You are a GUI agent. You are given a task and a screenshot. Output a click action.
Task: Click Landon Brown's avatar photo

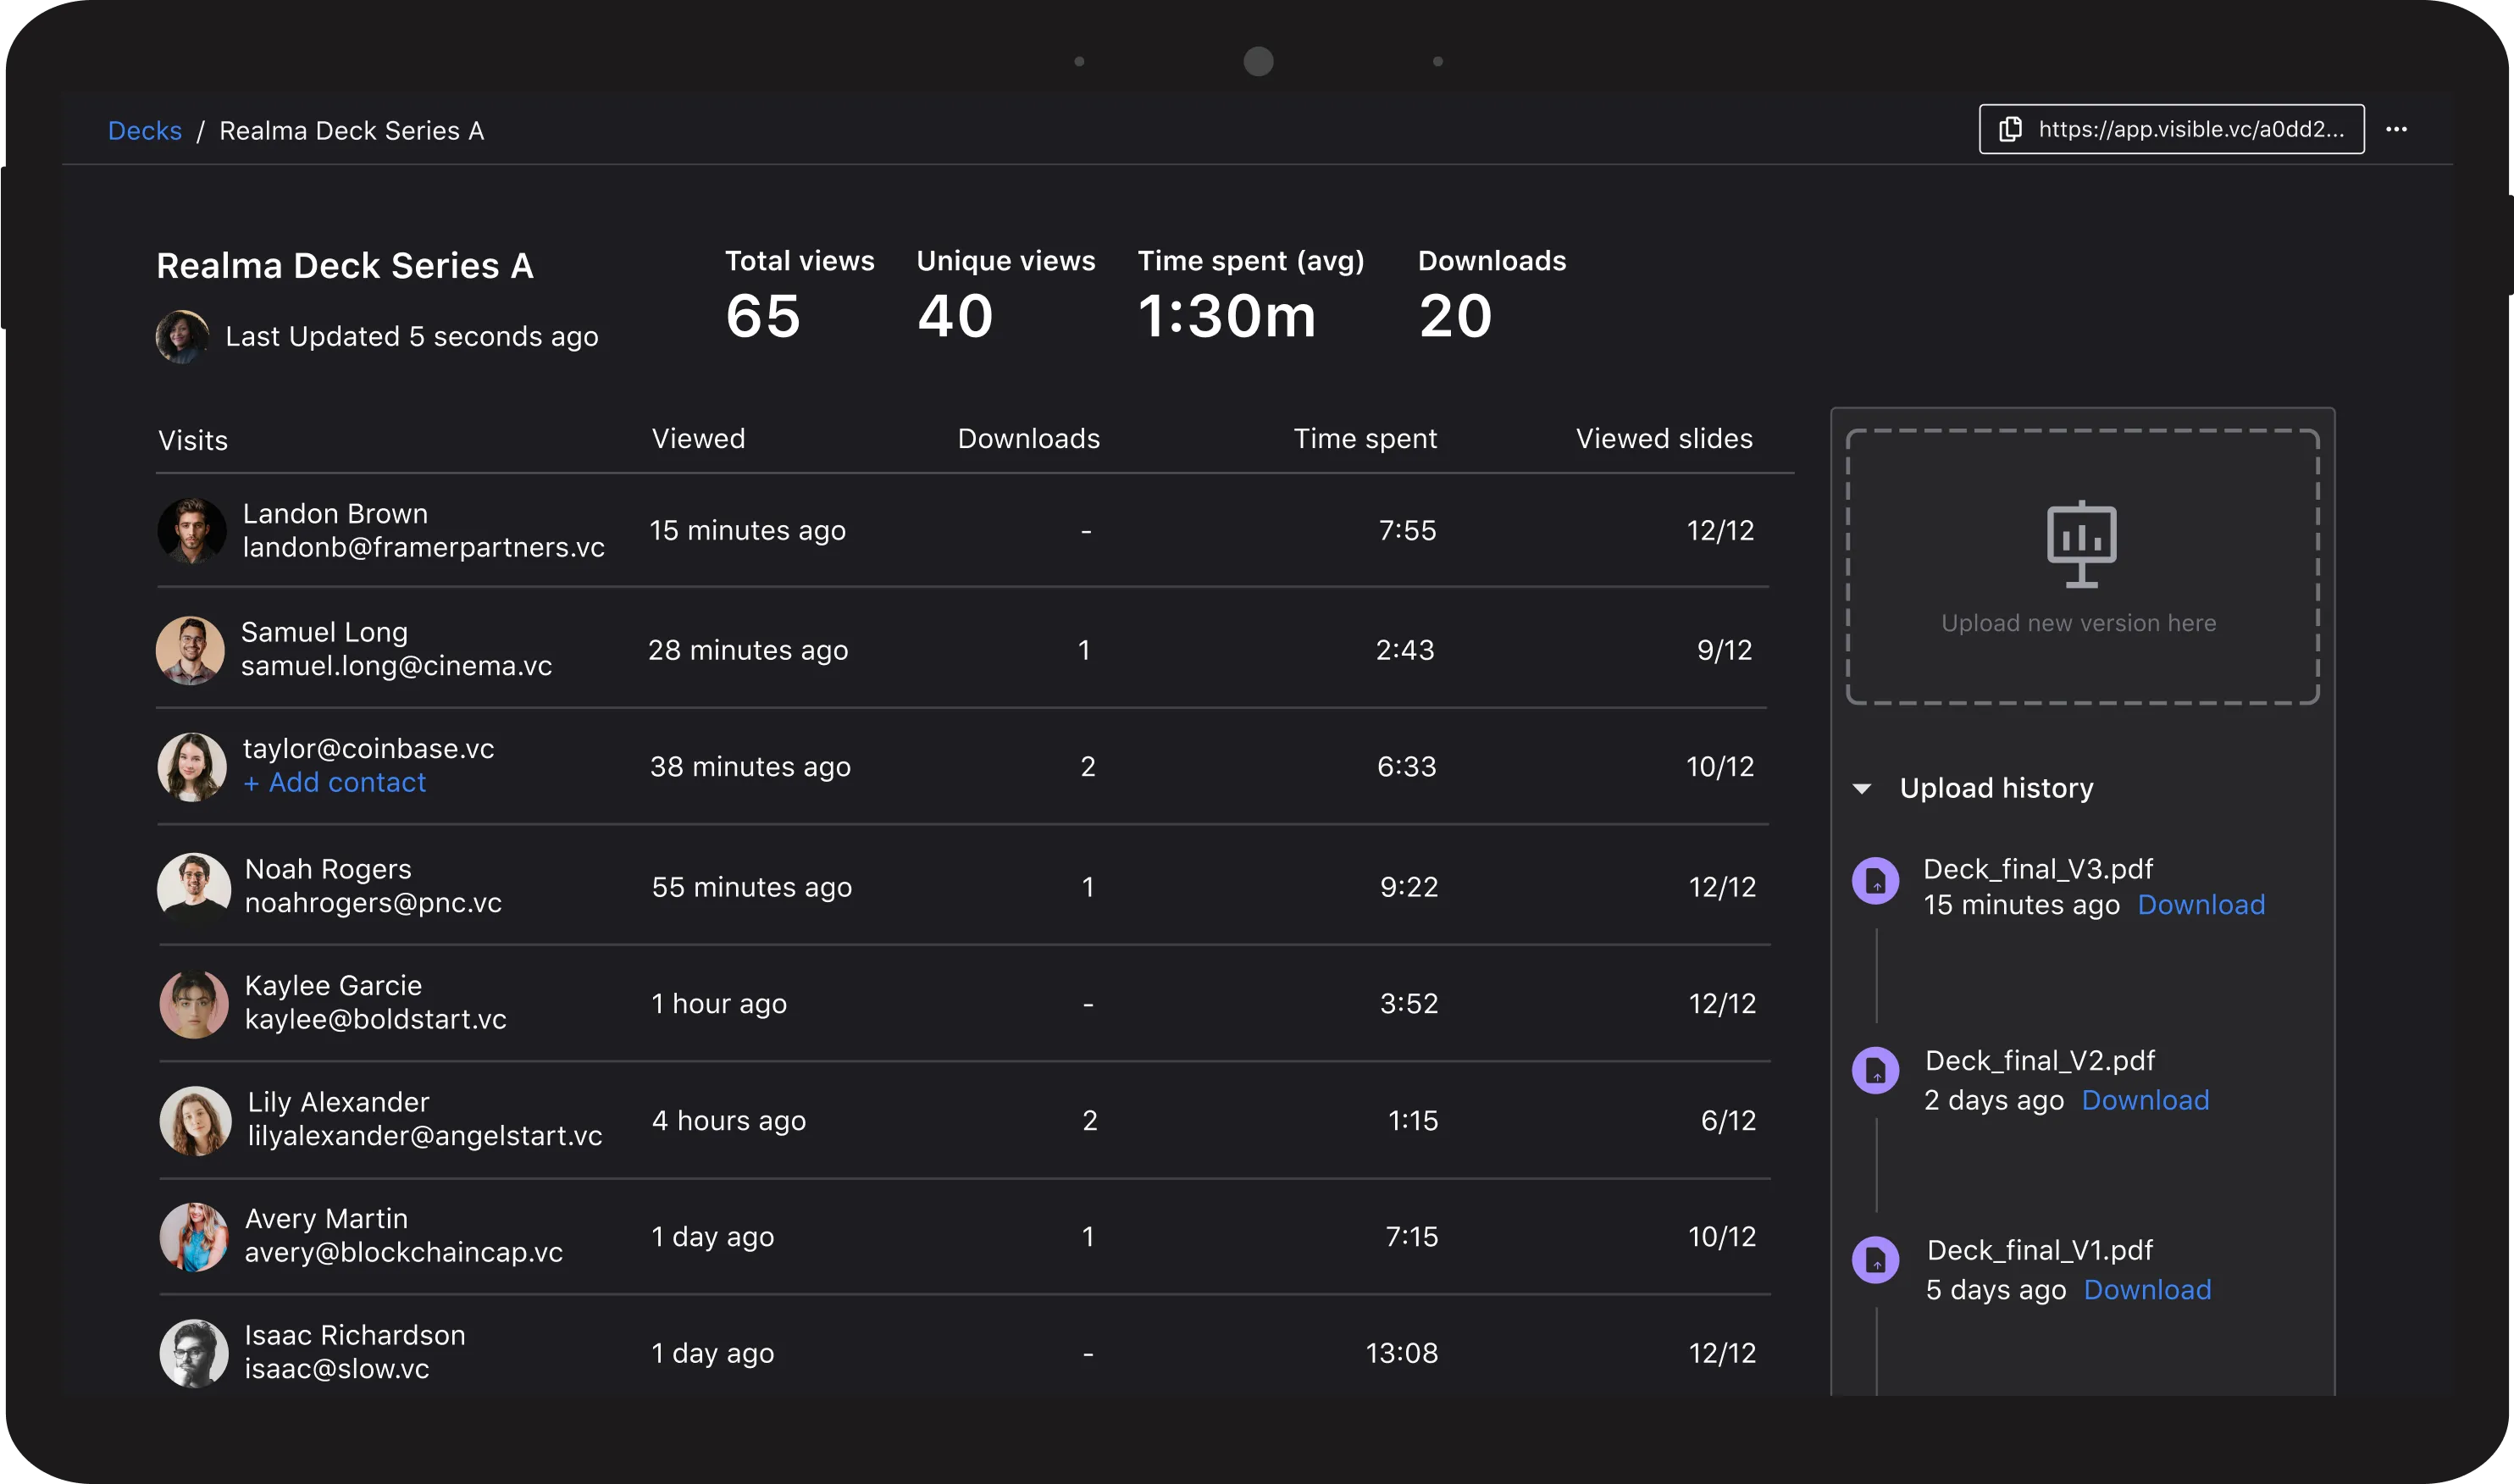(x=192, y=531)
